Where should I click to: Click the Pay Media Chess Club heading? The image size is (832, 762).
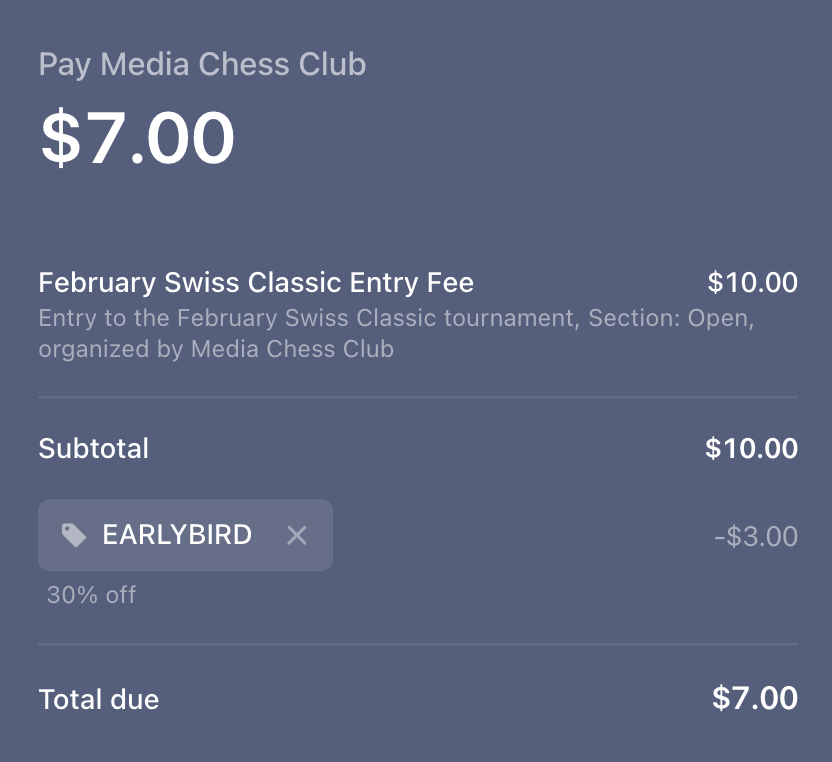point(202,64)
